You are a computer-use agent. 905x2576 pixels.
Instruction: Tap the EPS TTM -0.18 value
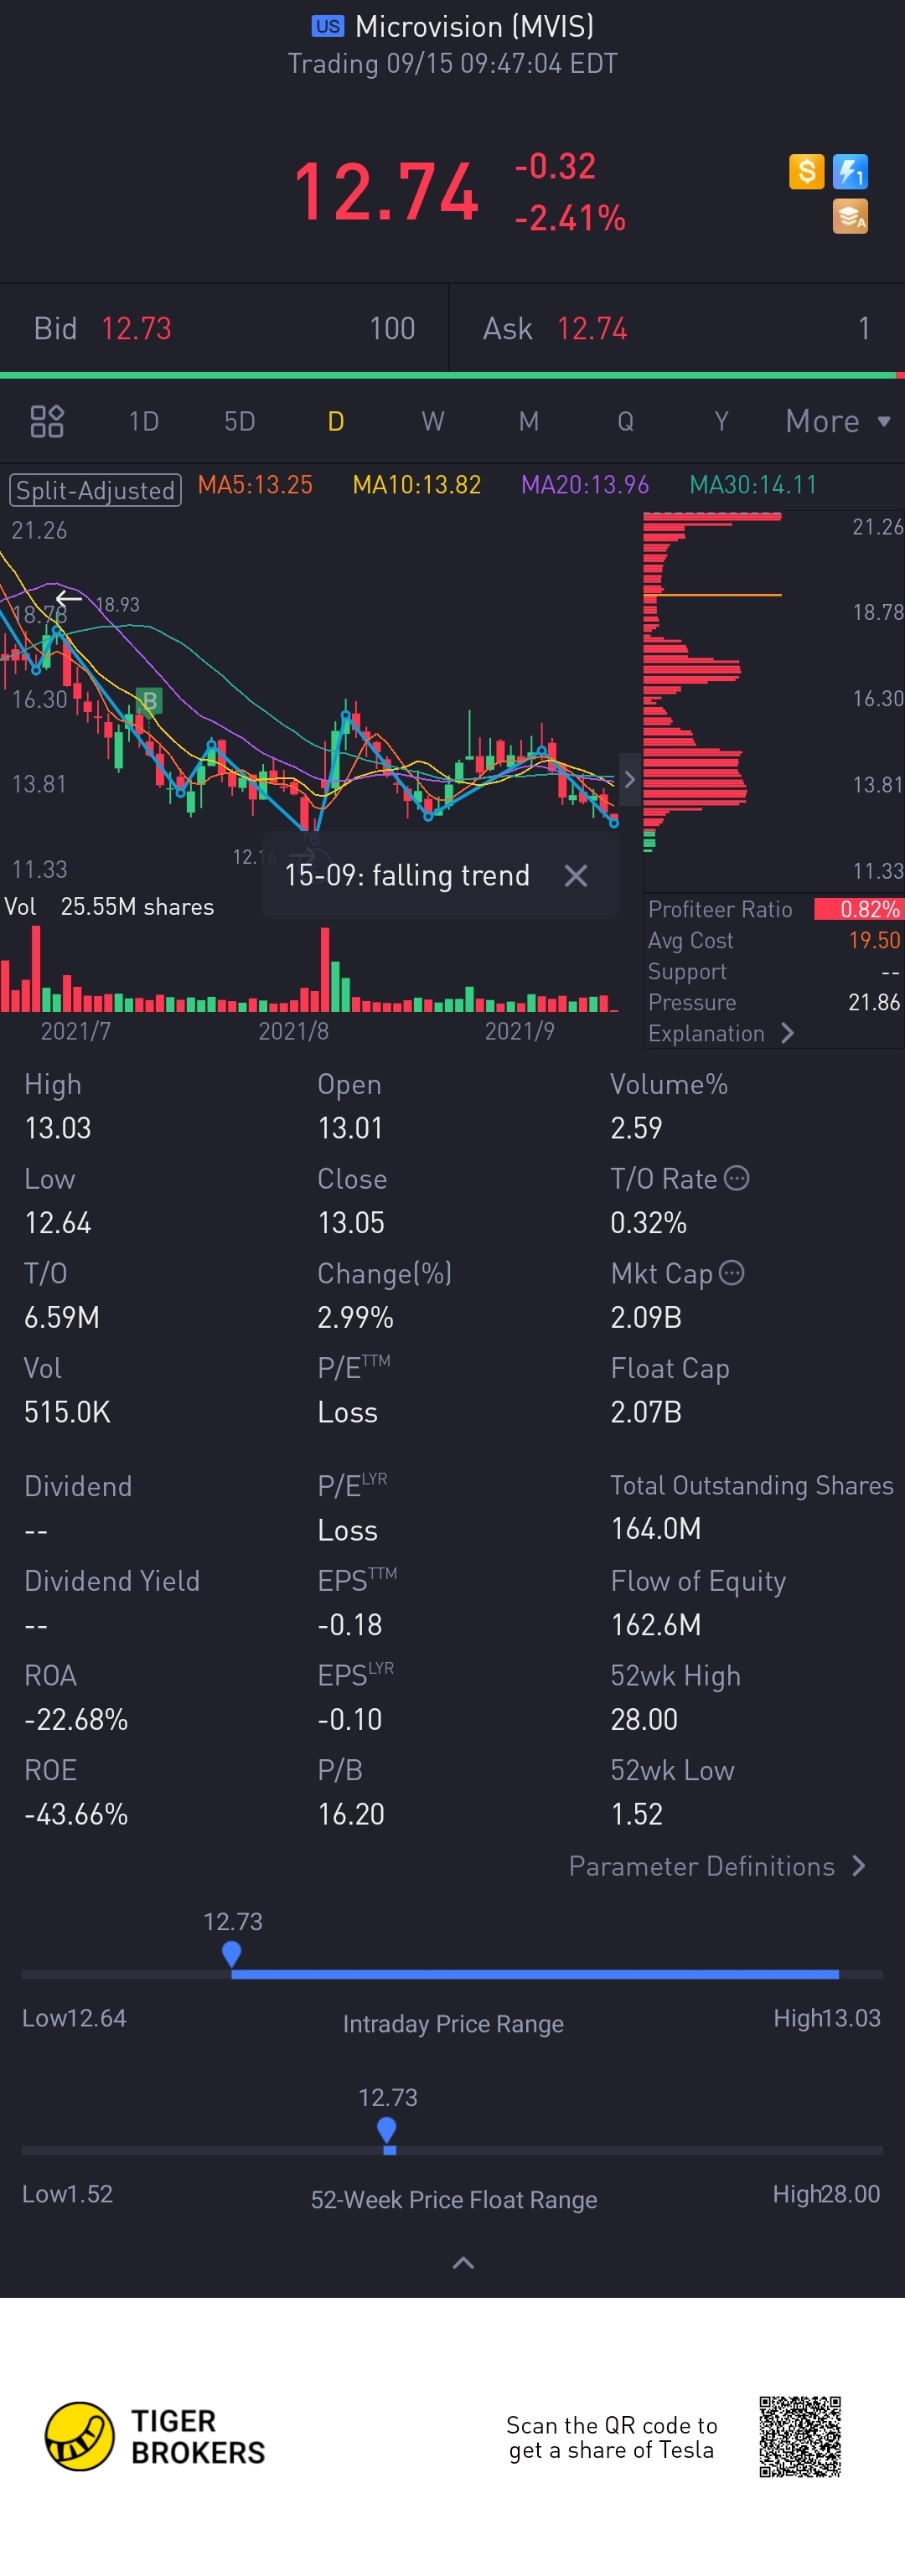point(350,1624)
